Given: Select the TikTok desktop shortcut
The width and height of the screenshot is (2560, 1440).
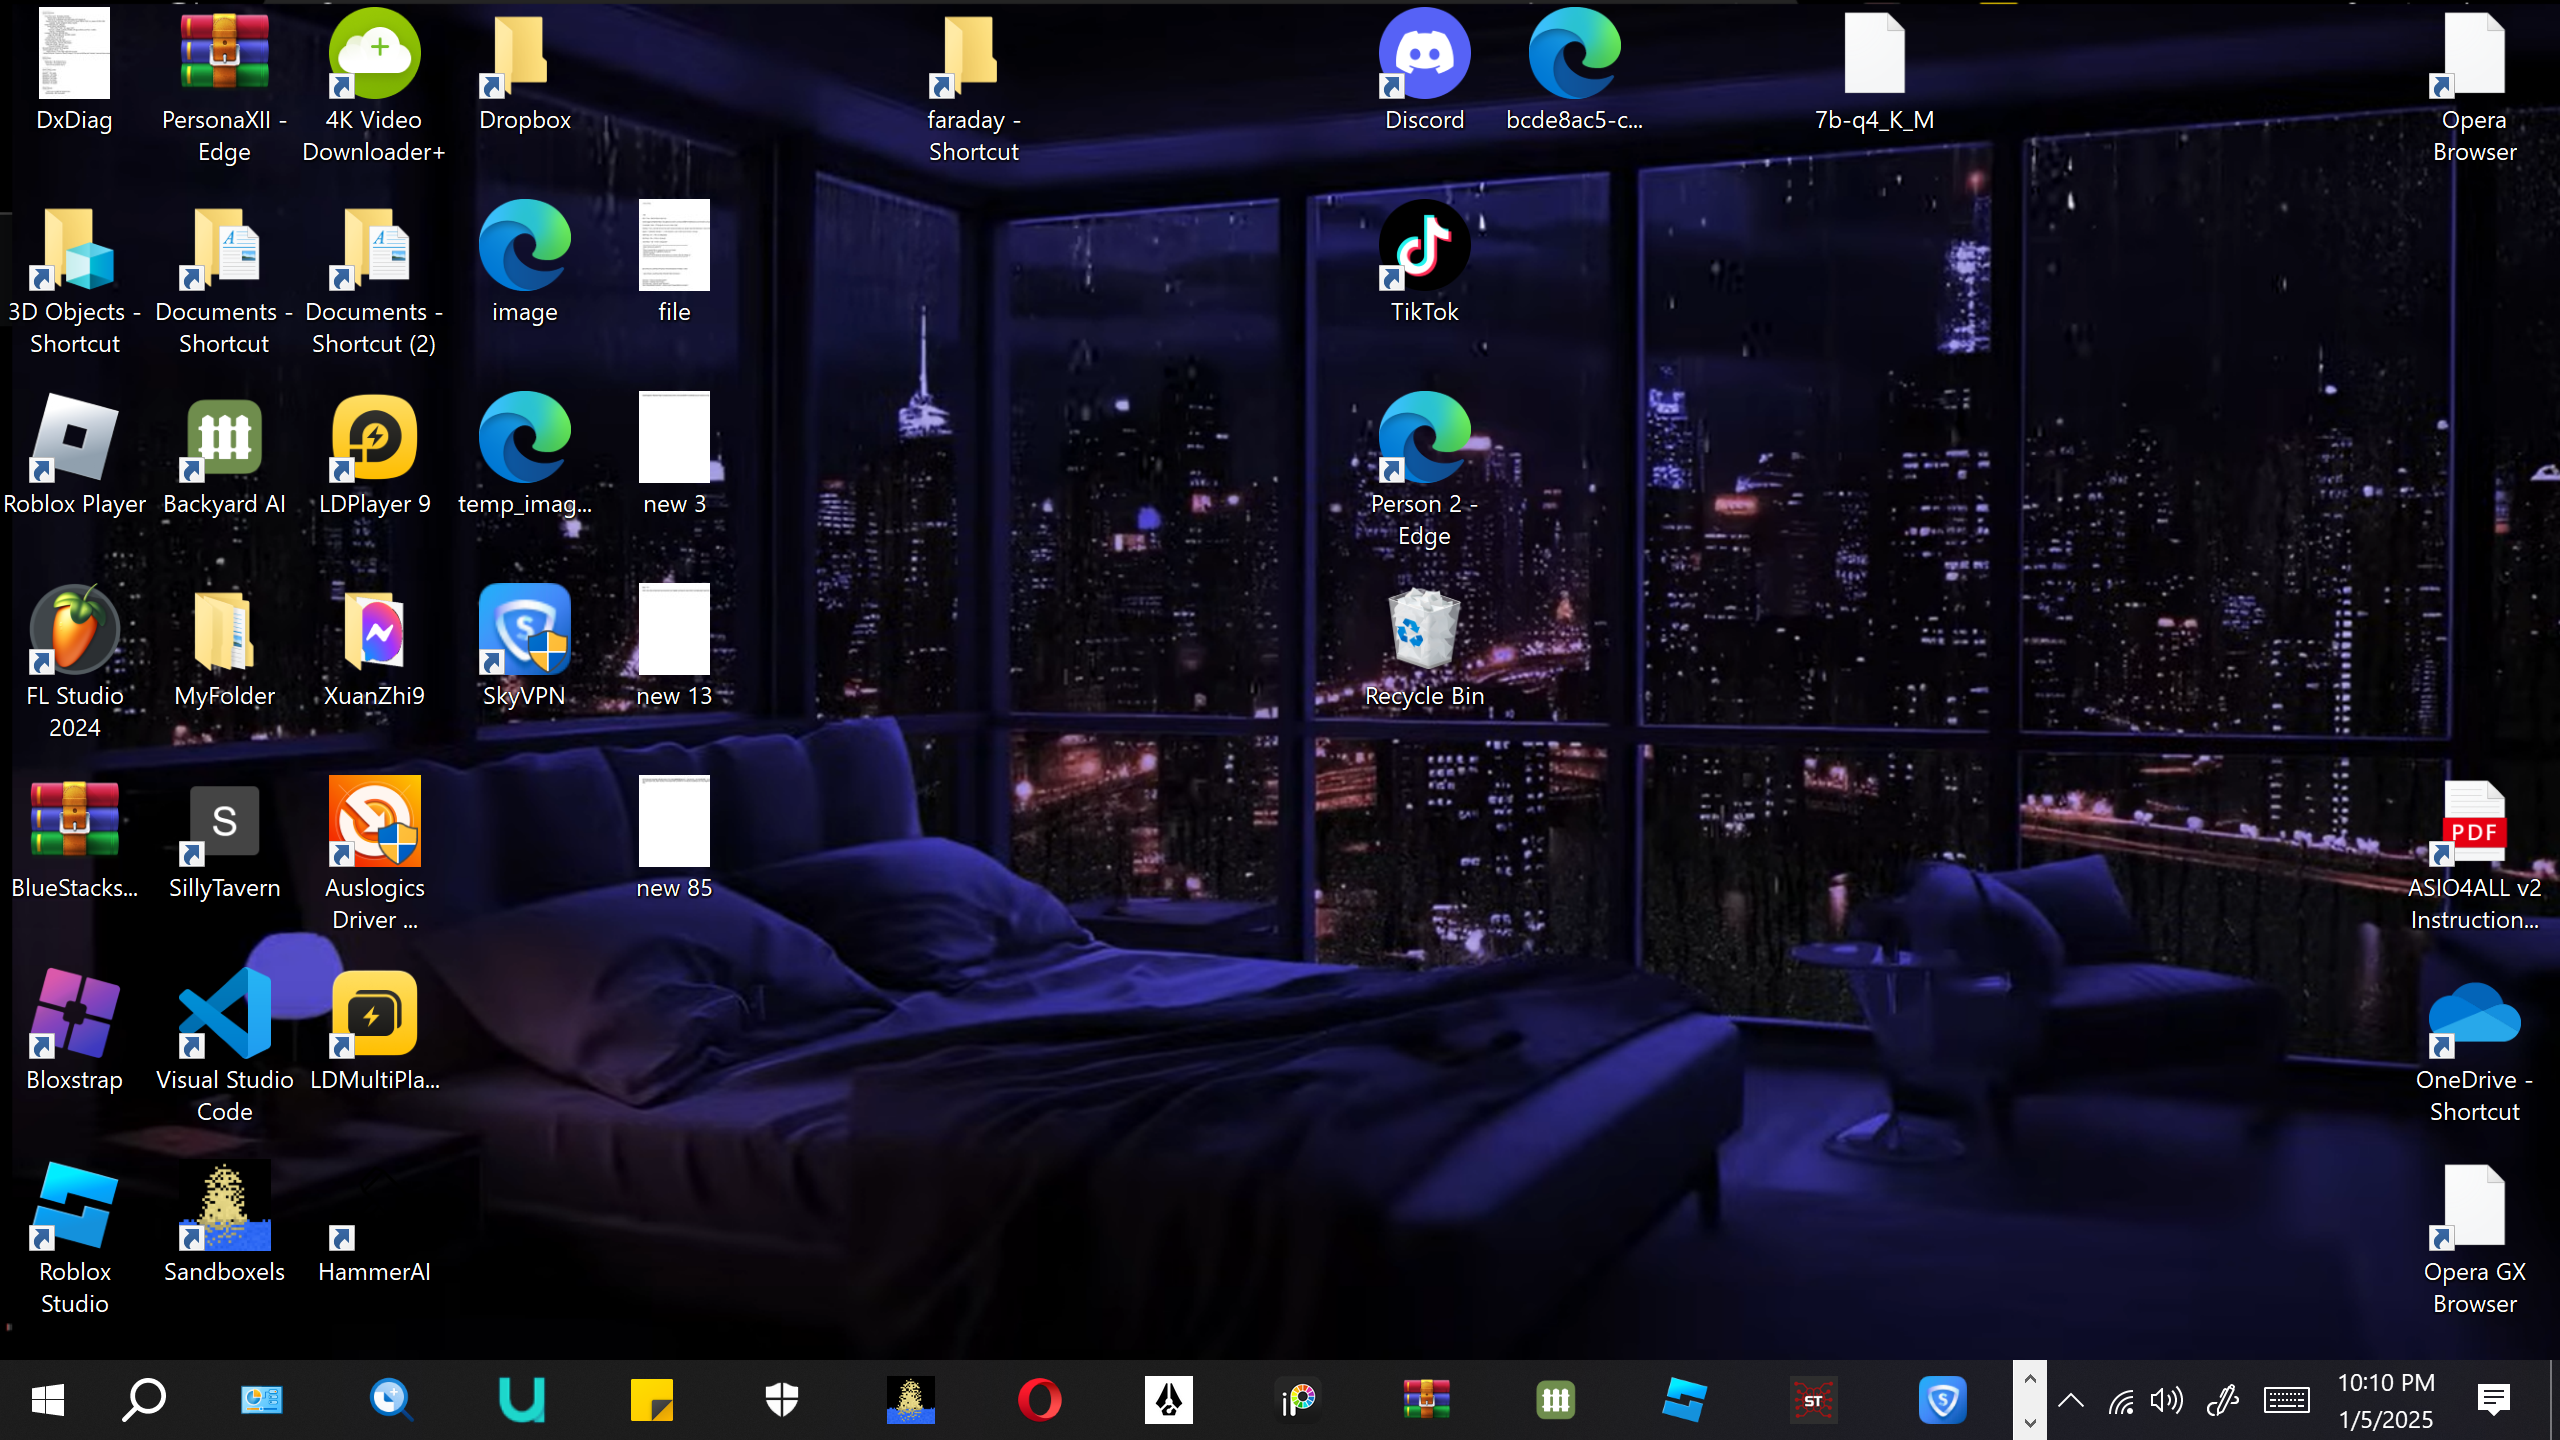Looking at the screenshot, I should tap(1424, 247).
